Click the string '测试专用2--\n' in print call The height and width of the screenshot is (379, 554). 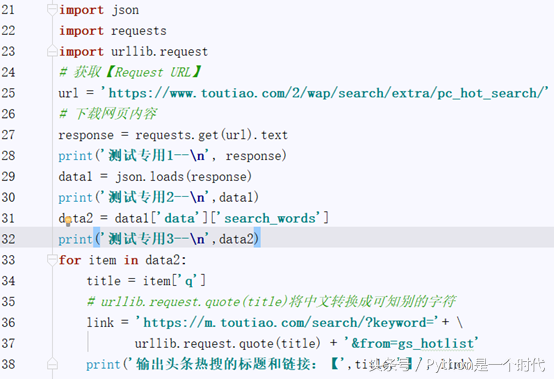point(156,197)
